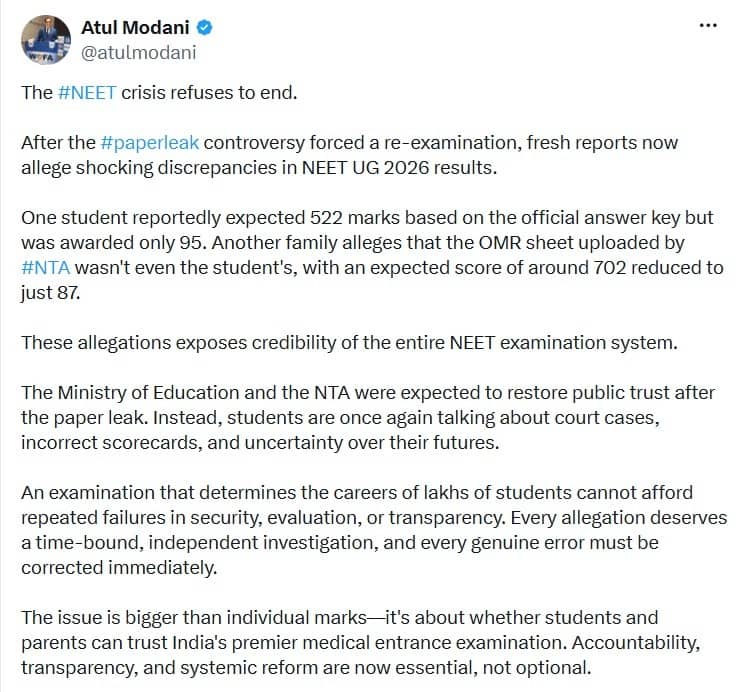
Task: Open the three-dot more options menu
Action: 707,25
